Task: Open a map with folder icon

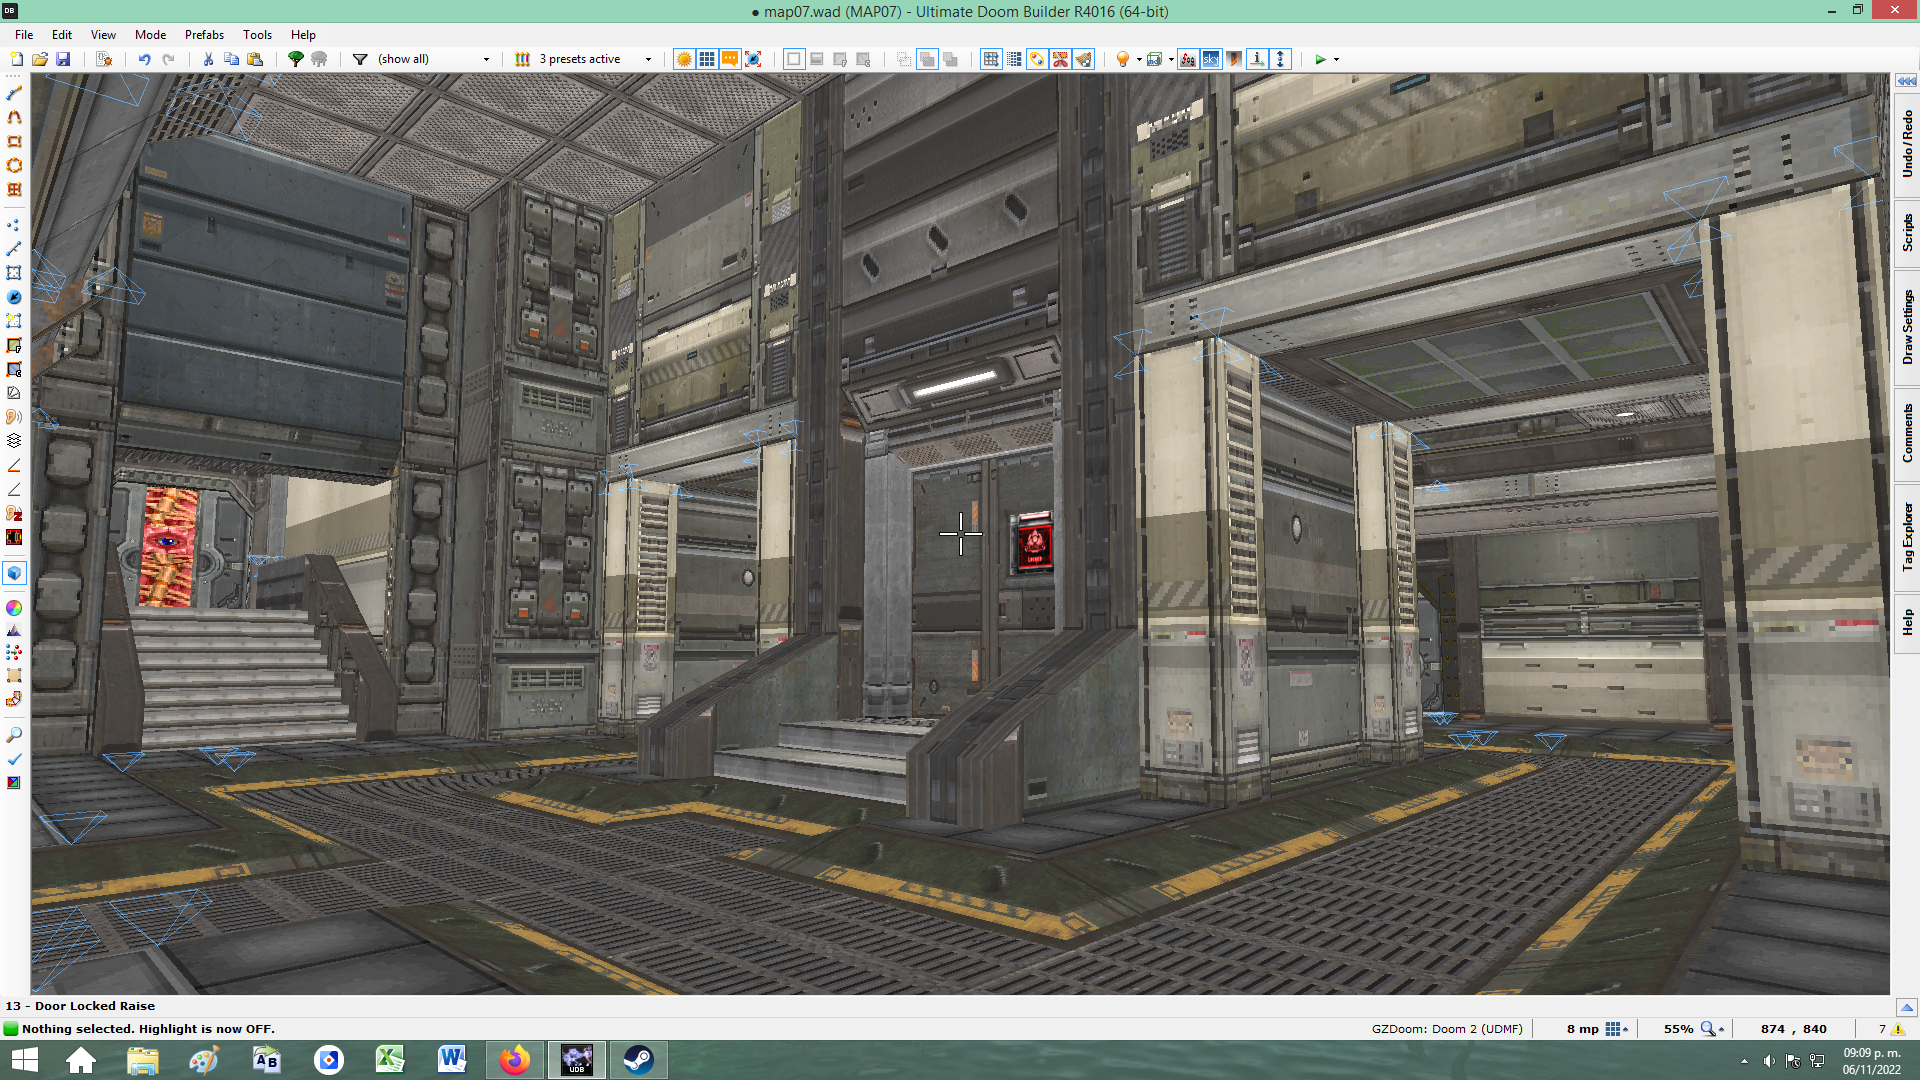Action: coord(40,59)
